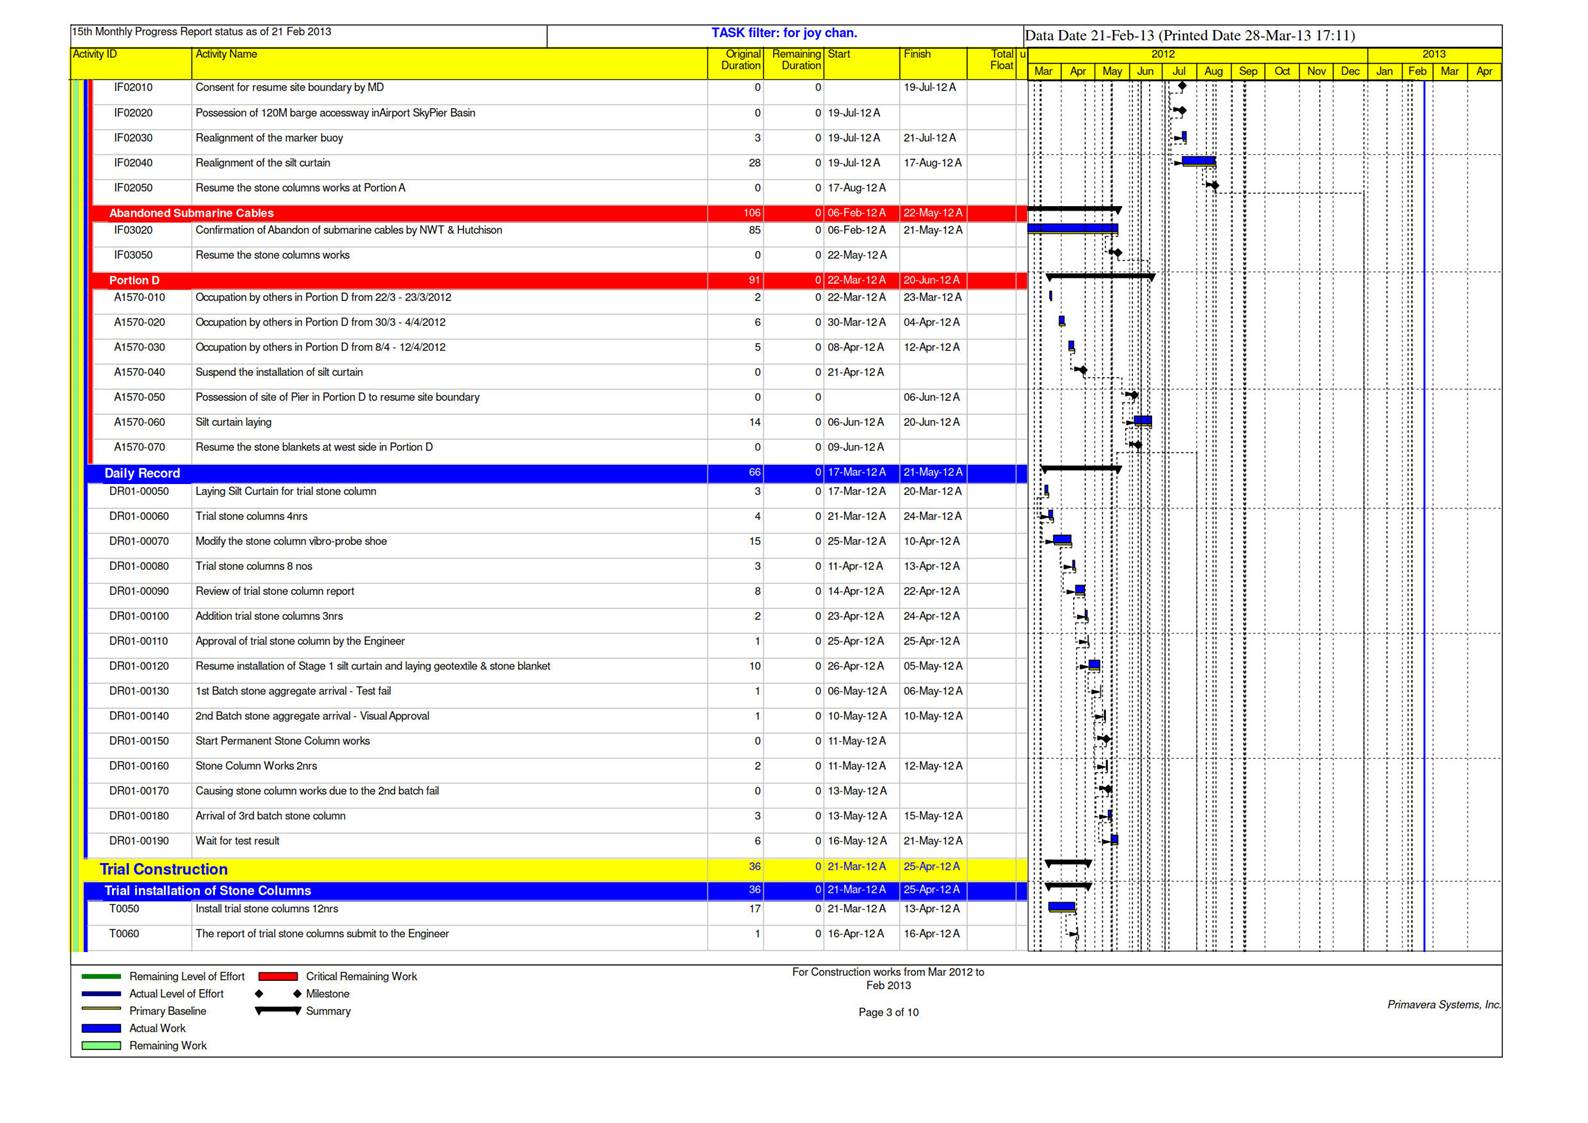Click 'Trial stone columns 4nrs' activity name
Image resolution: width=1588 pixels, height=1123 pixels.
(x=251, y=516)
